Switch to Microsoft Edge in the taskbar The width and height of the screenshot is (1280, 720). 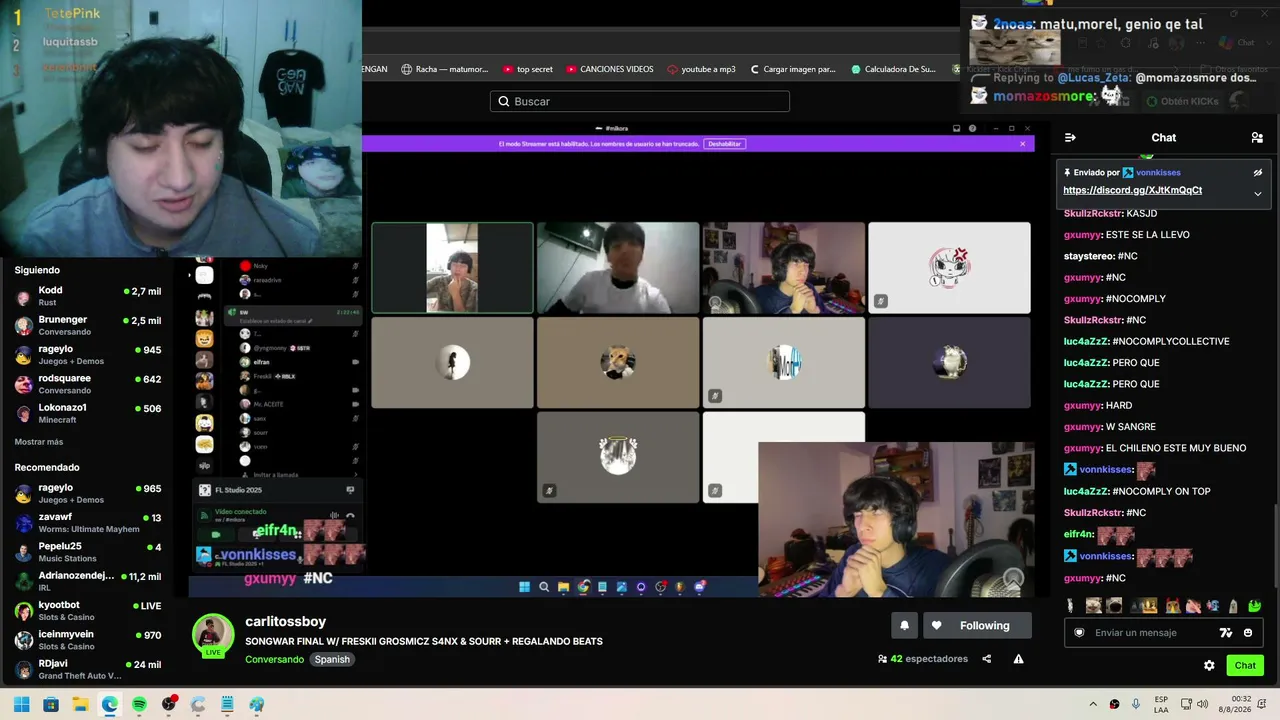[109, 705]
